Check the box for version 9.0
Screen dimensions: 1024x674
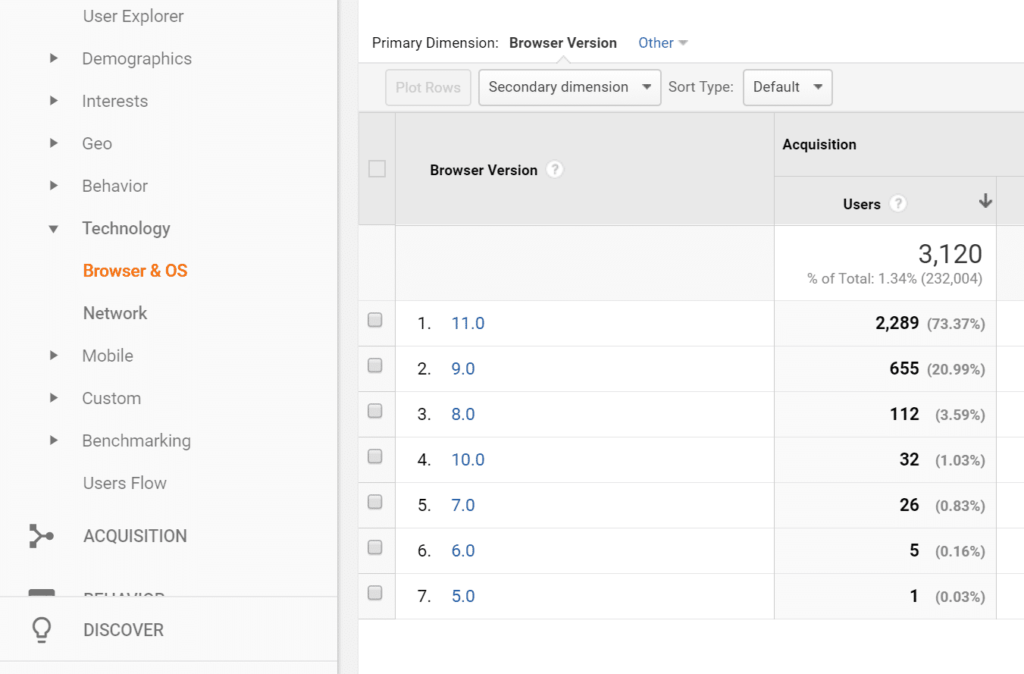(x=375, y=367)
